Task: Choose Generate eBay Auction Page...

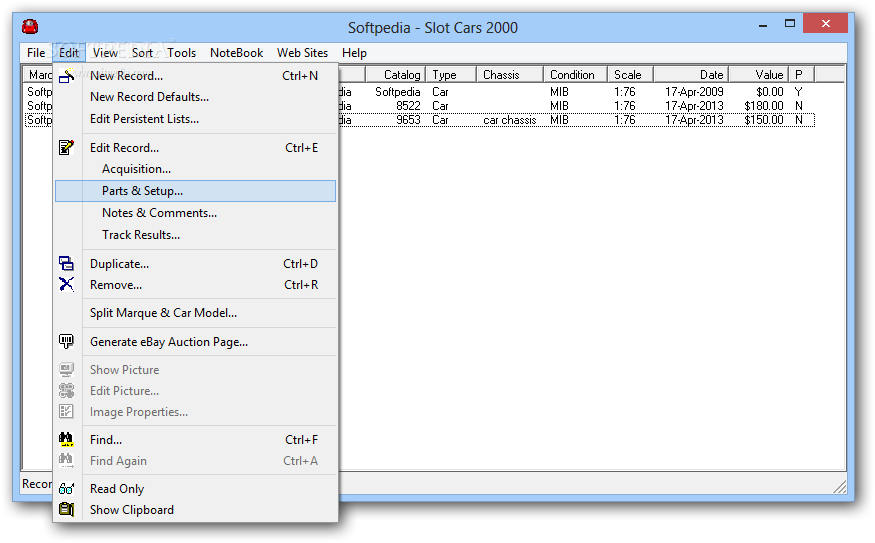Action: [195, 342]
